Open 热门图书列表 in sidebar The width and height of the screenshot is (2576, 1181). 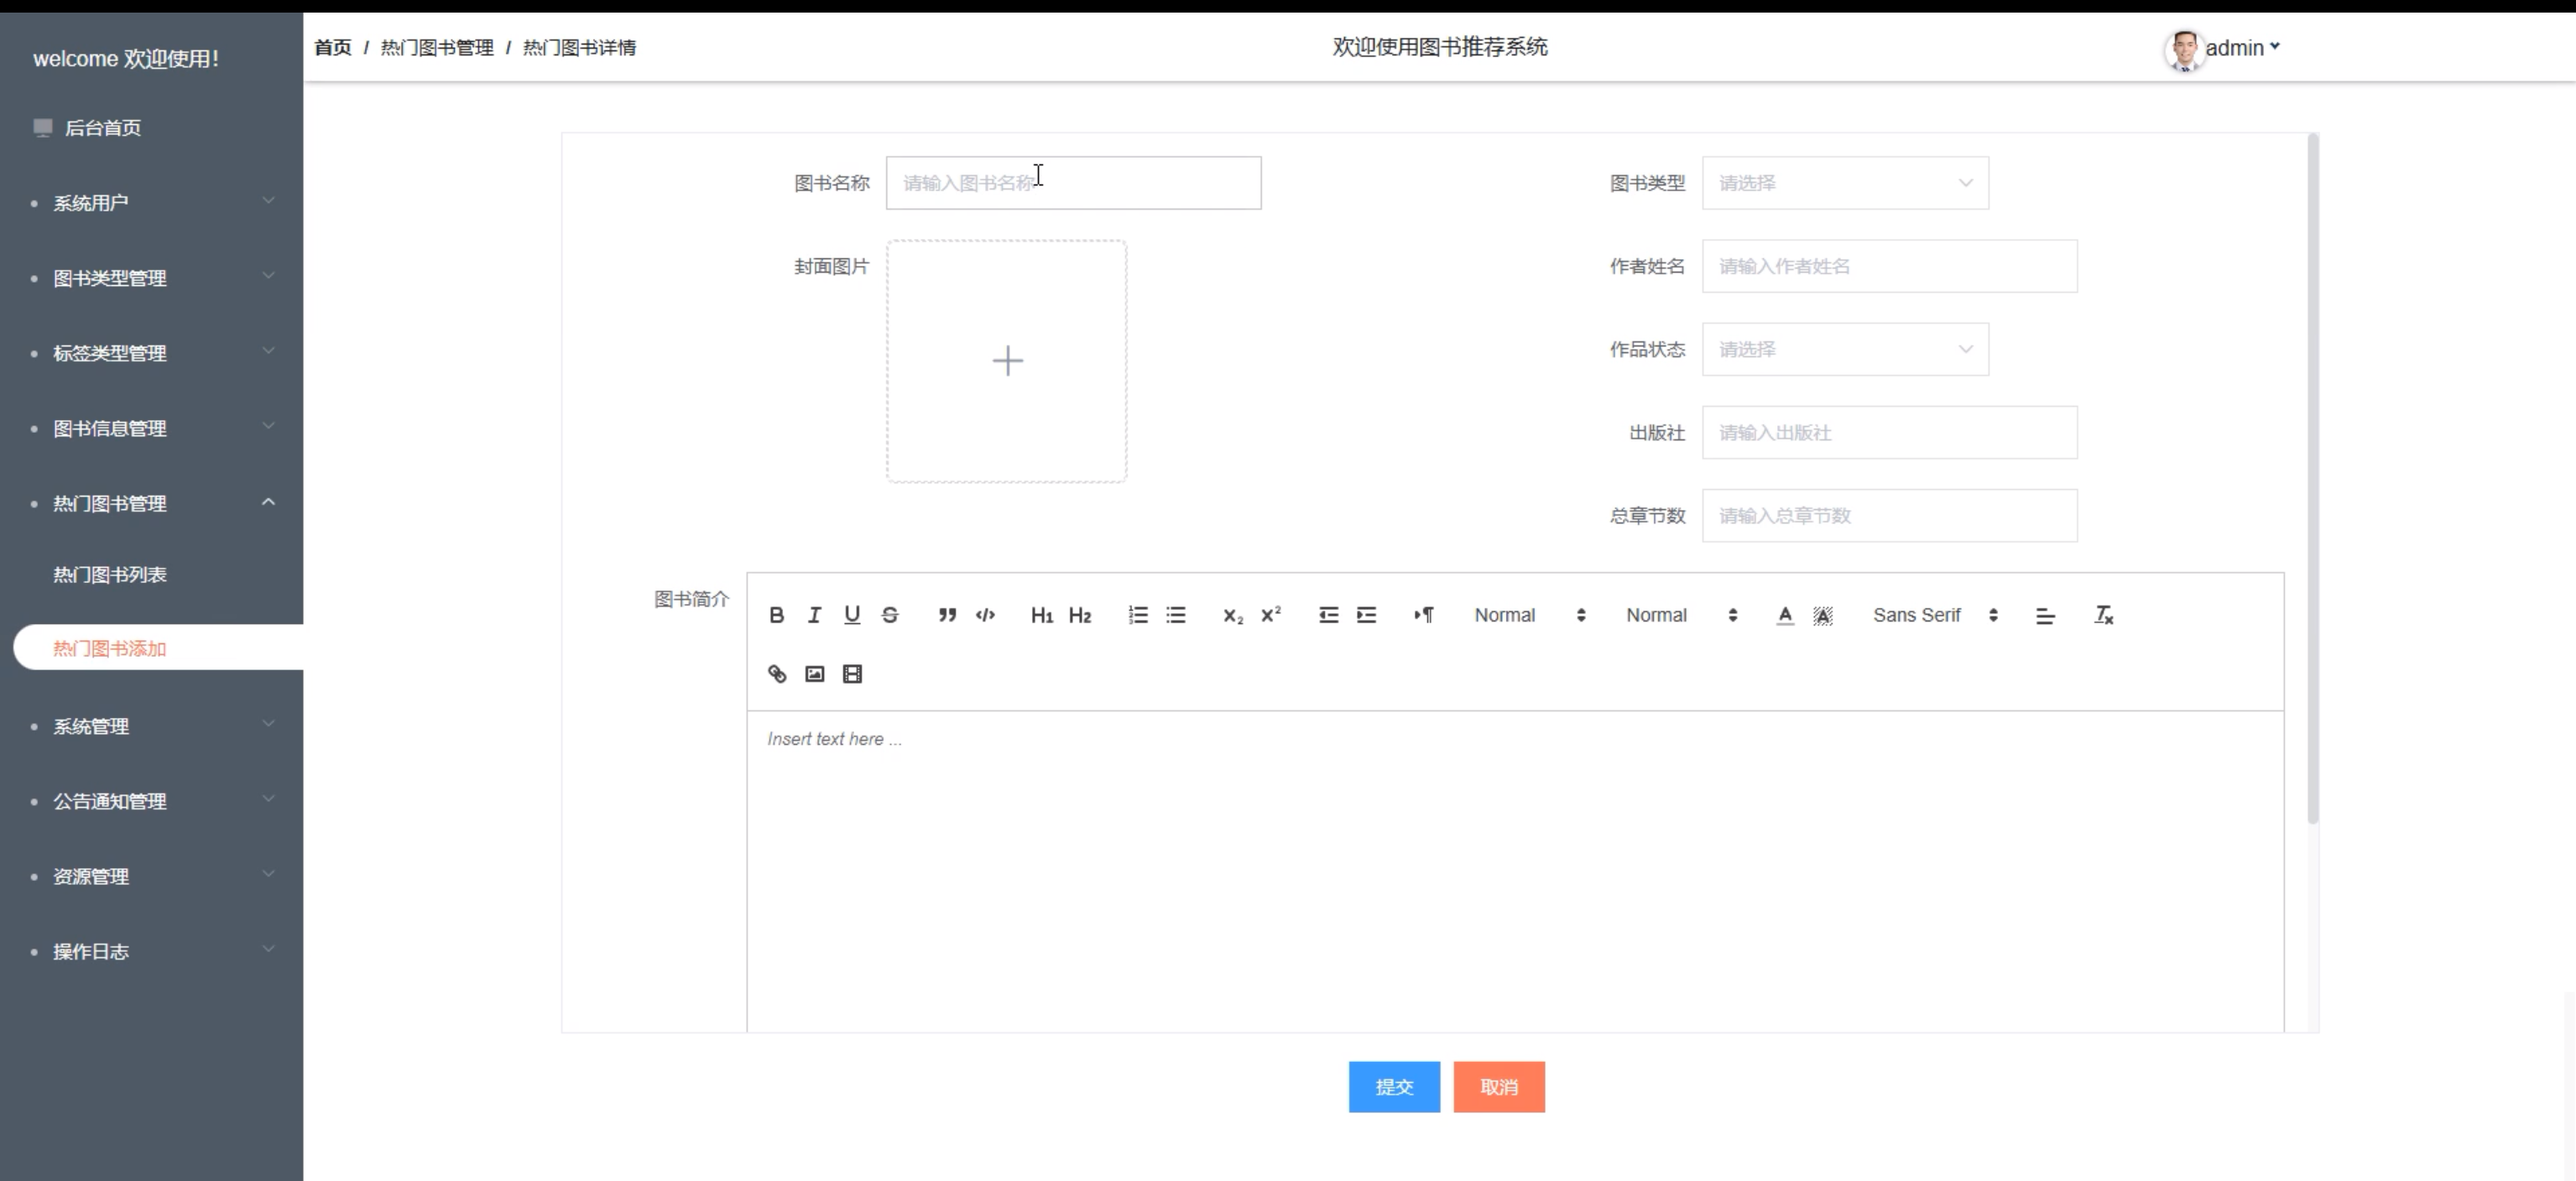tap(110, 574)
